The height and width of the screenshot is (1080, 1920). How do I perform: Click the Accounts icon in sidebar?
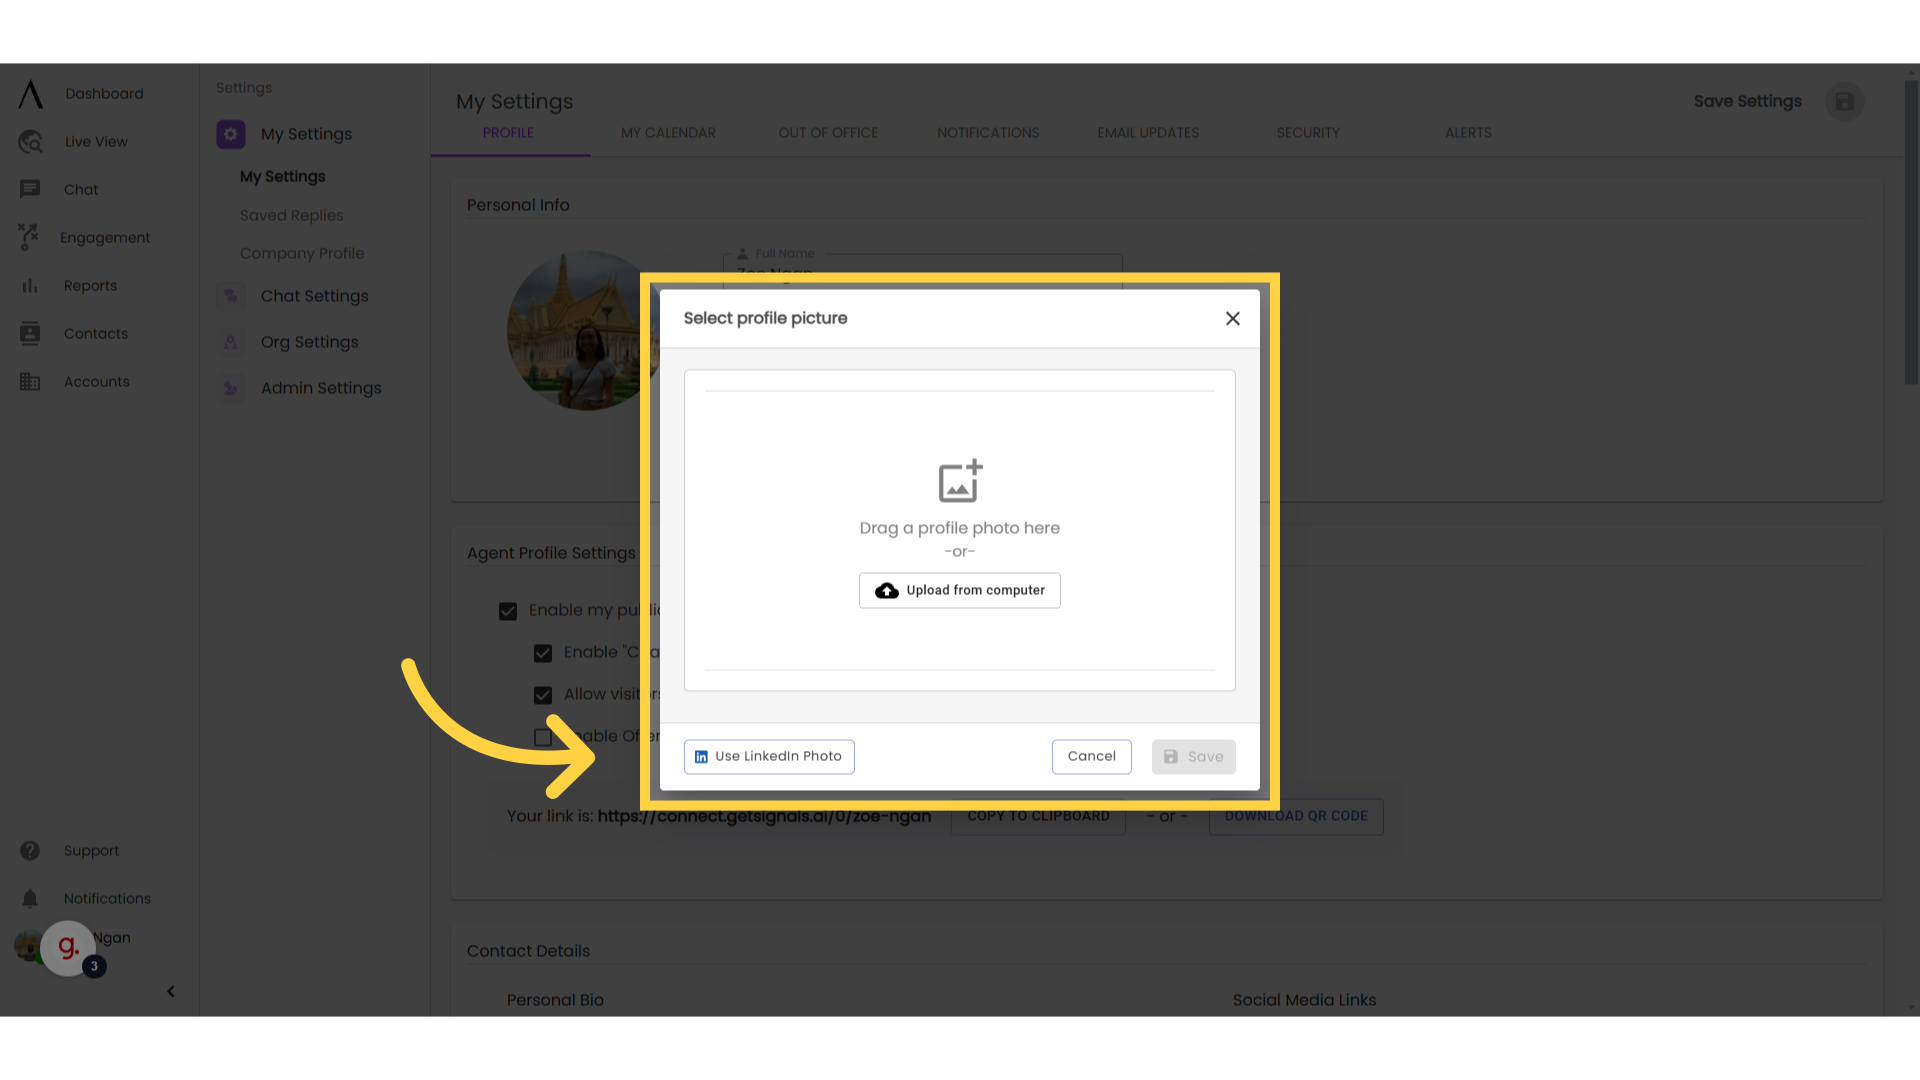coord(30,381)
